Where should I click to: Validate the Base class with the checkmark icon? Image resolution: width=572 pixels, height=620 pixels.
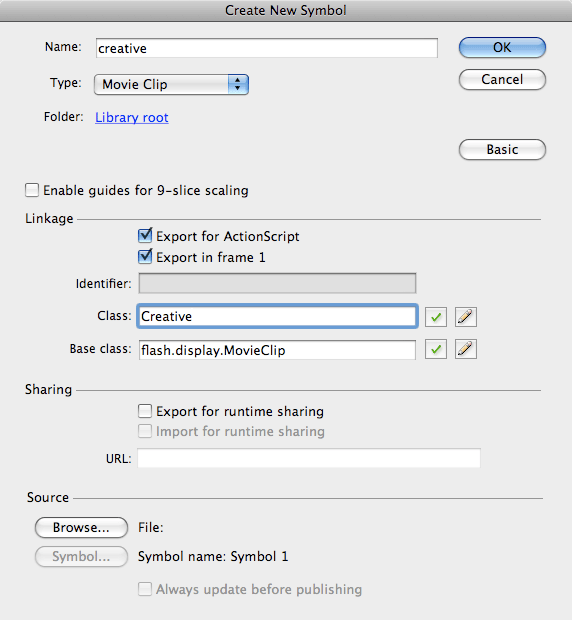tap(436, 349)
